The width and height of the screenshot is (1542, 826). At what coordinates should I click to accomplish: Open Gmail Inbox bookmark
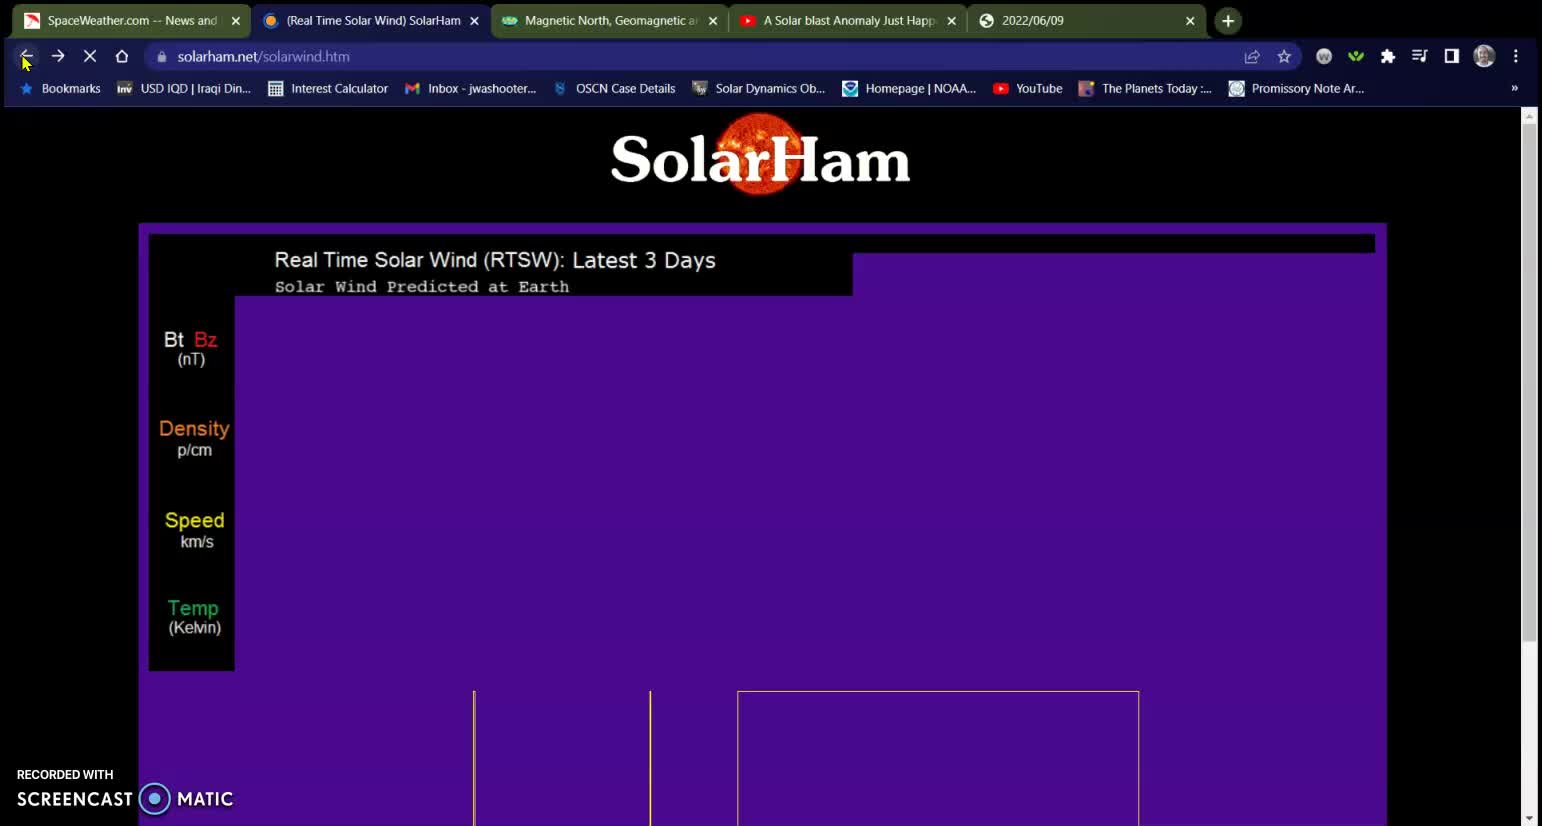(x=470, y=89)
